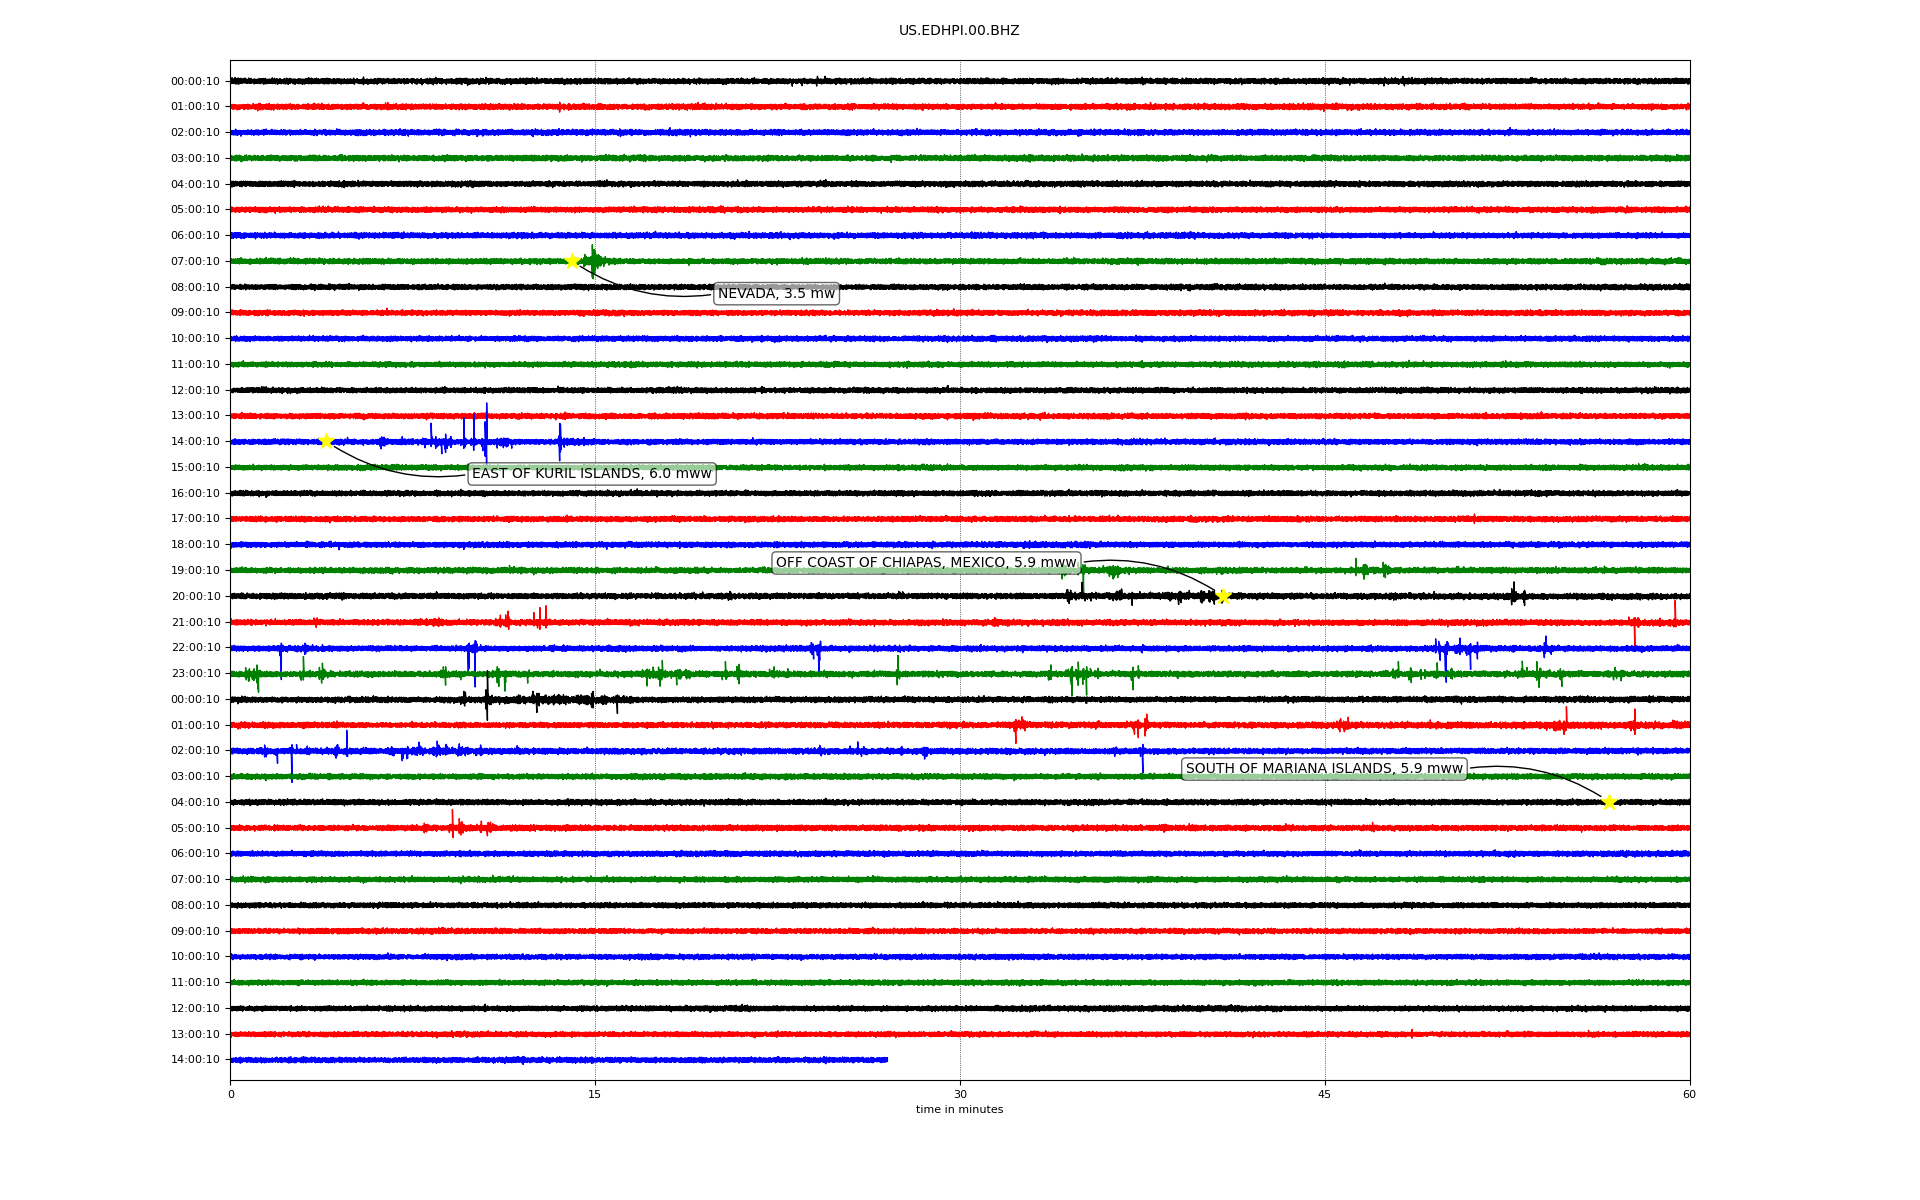Viewport: 1920px width, 1200px height.
Task: Click the 22:00:10 row label
Action: coord(195,647)
